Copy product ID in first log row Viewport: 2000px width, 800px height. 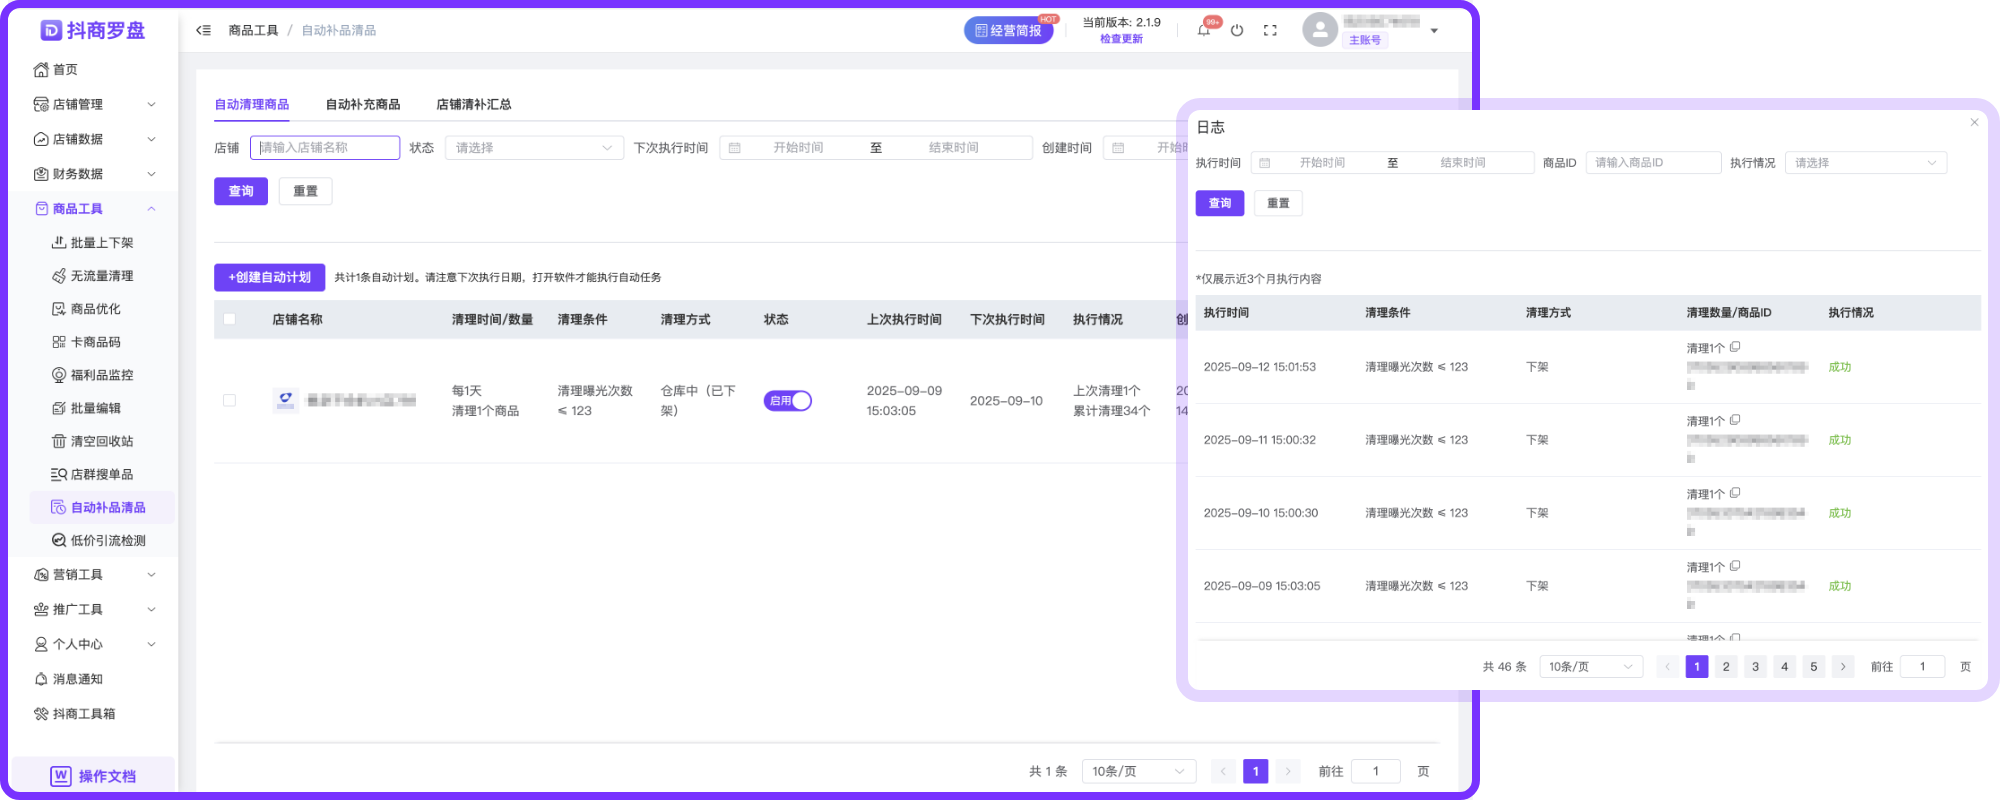[x=1735, y=347]
